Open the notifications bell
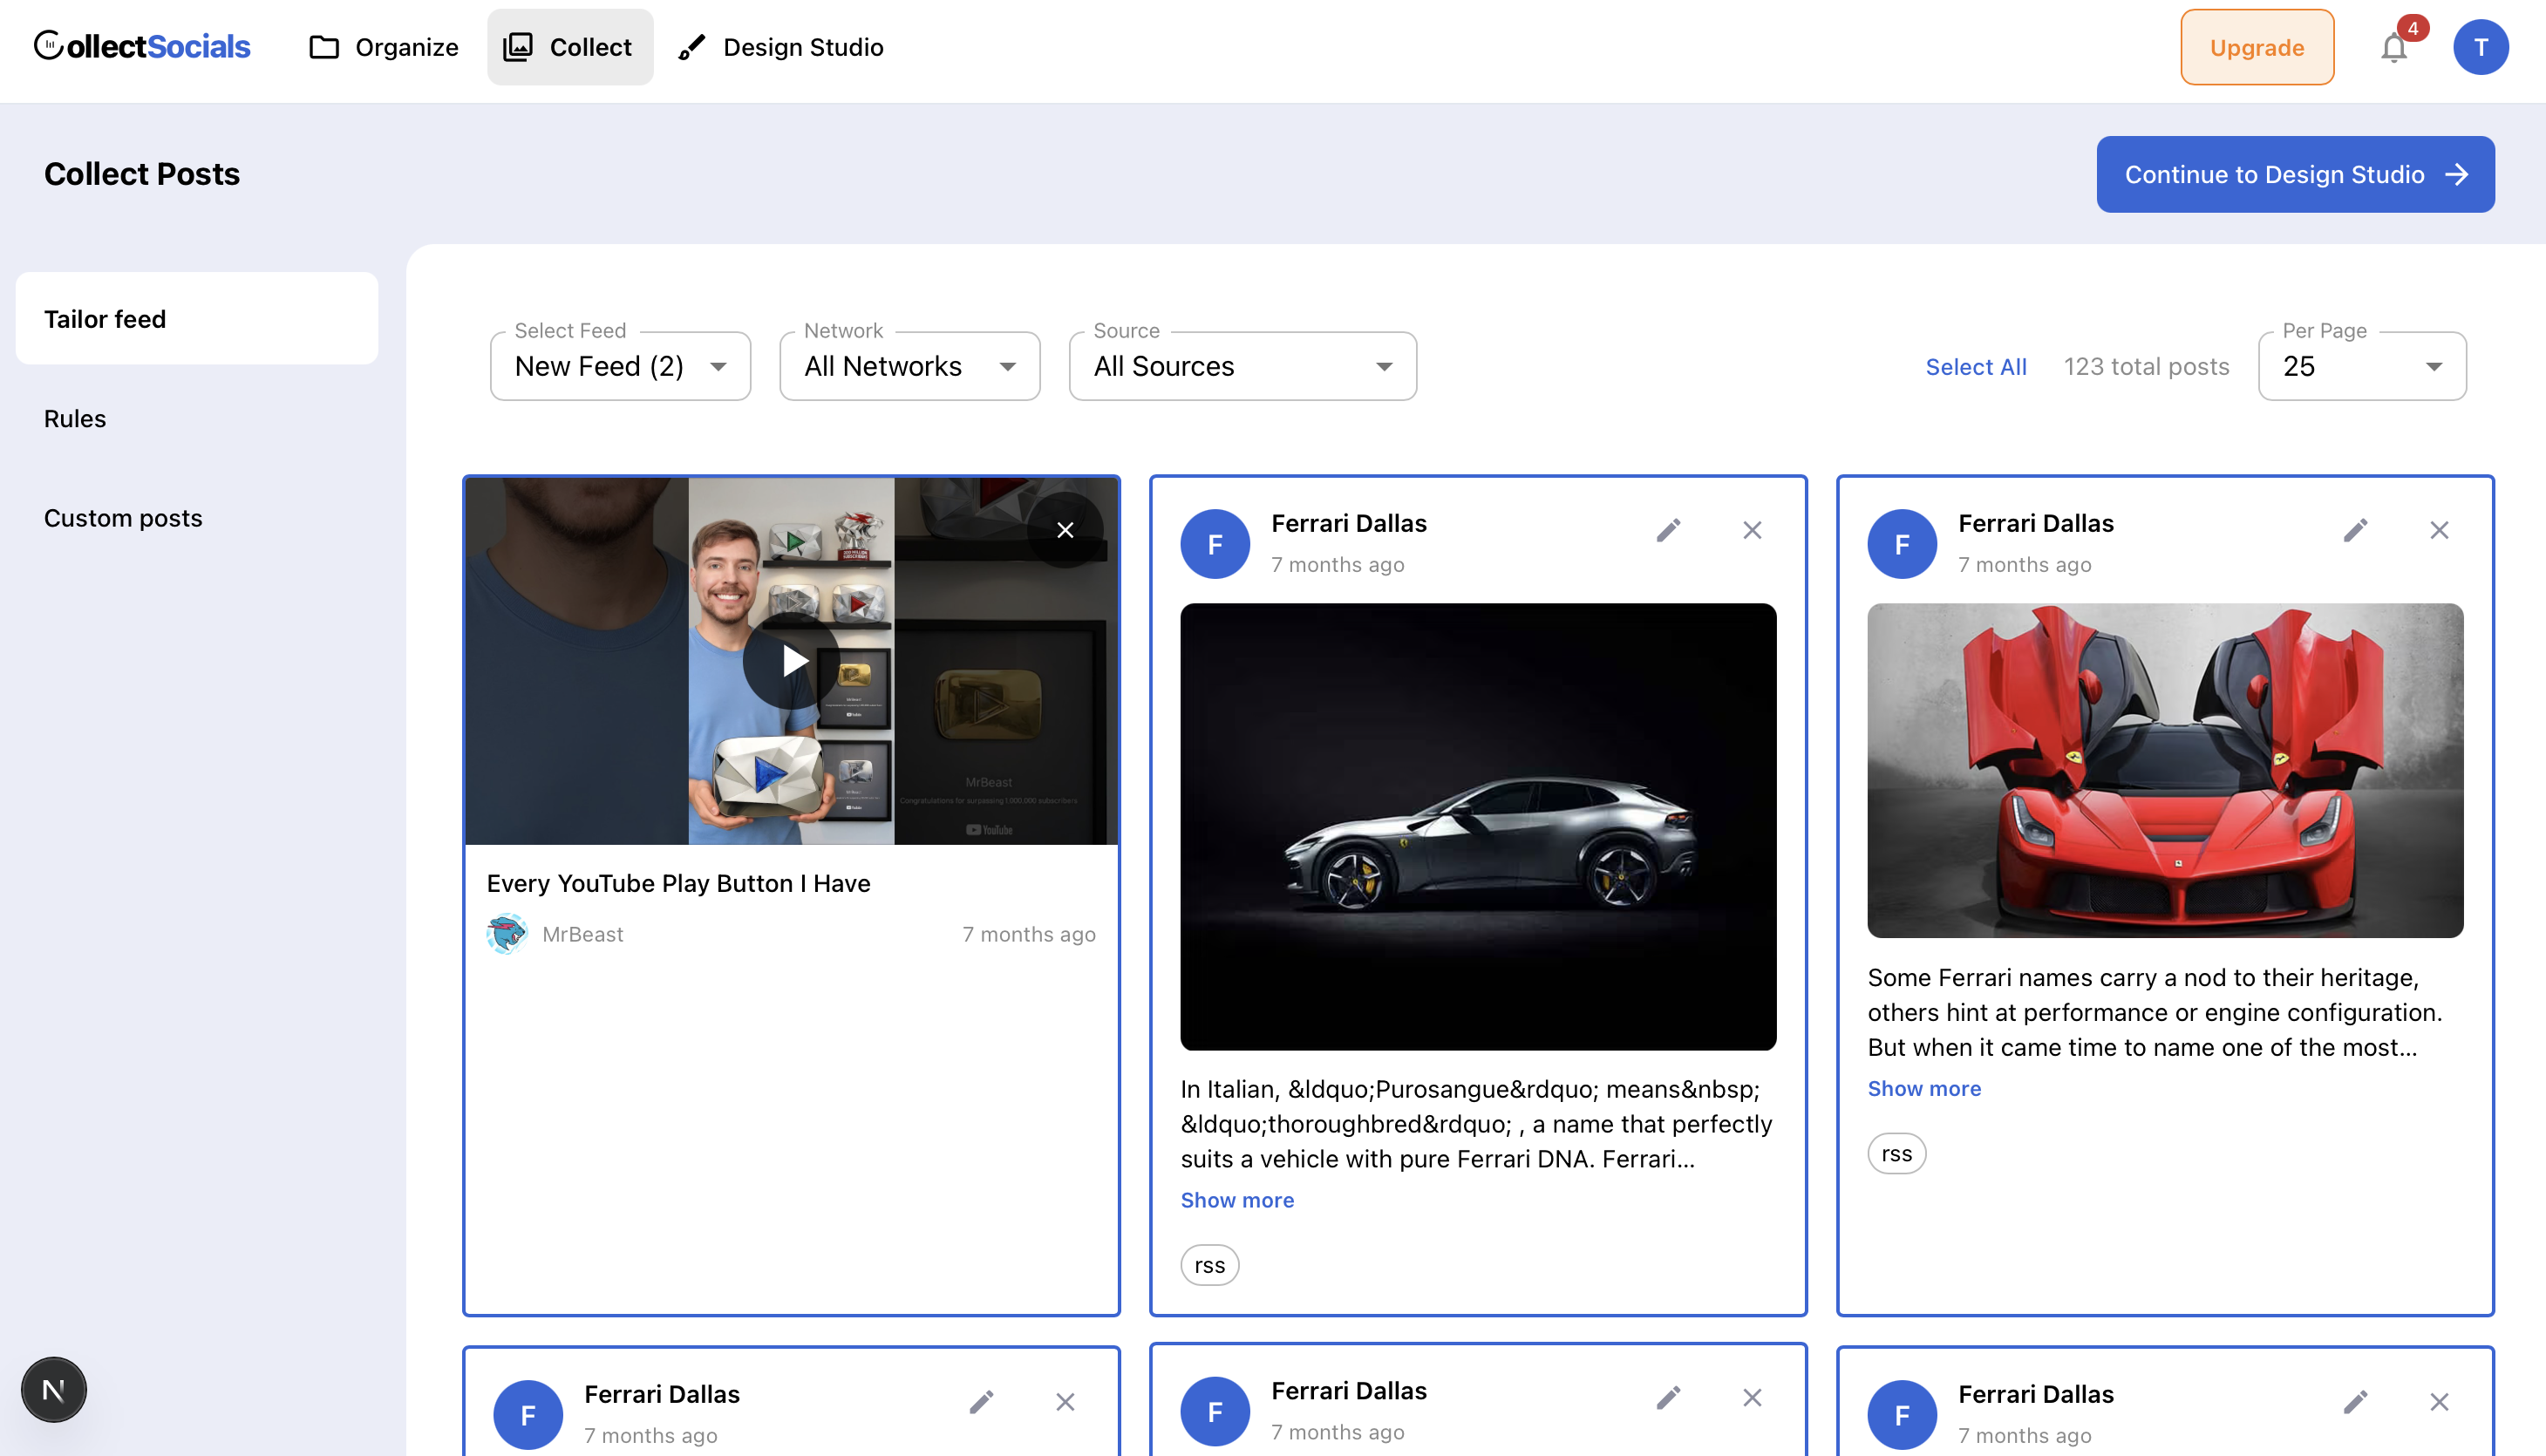The height and width of the screenshot is (1456, 2546). [2394, 47]
